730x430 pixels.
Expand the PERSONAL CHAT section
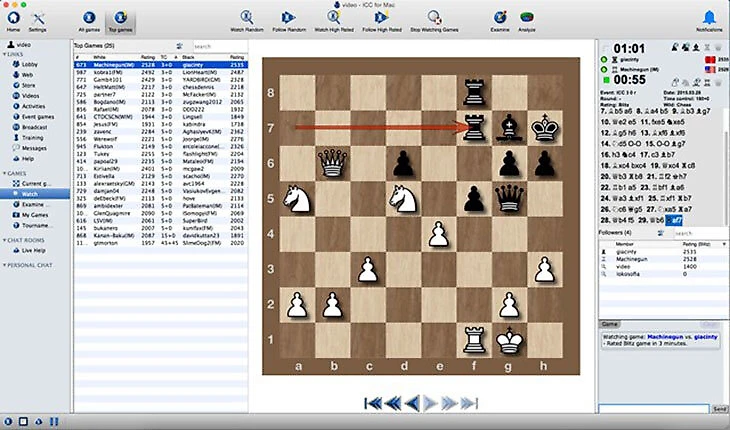[5, 264]
